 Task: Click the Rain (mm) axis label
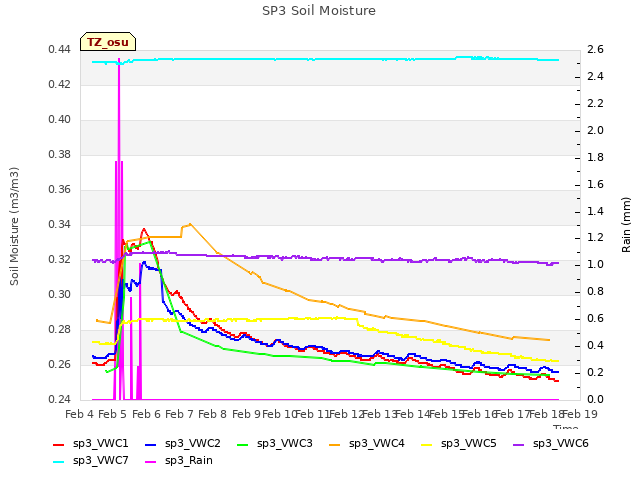click(x=626, y=225)
